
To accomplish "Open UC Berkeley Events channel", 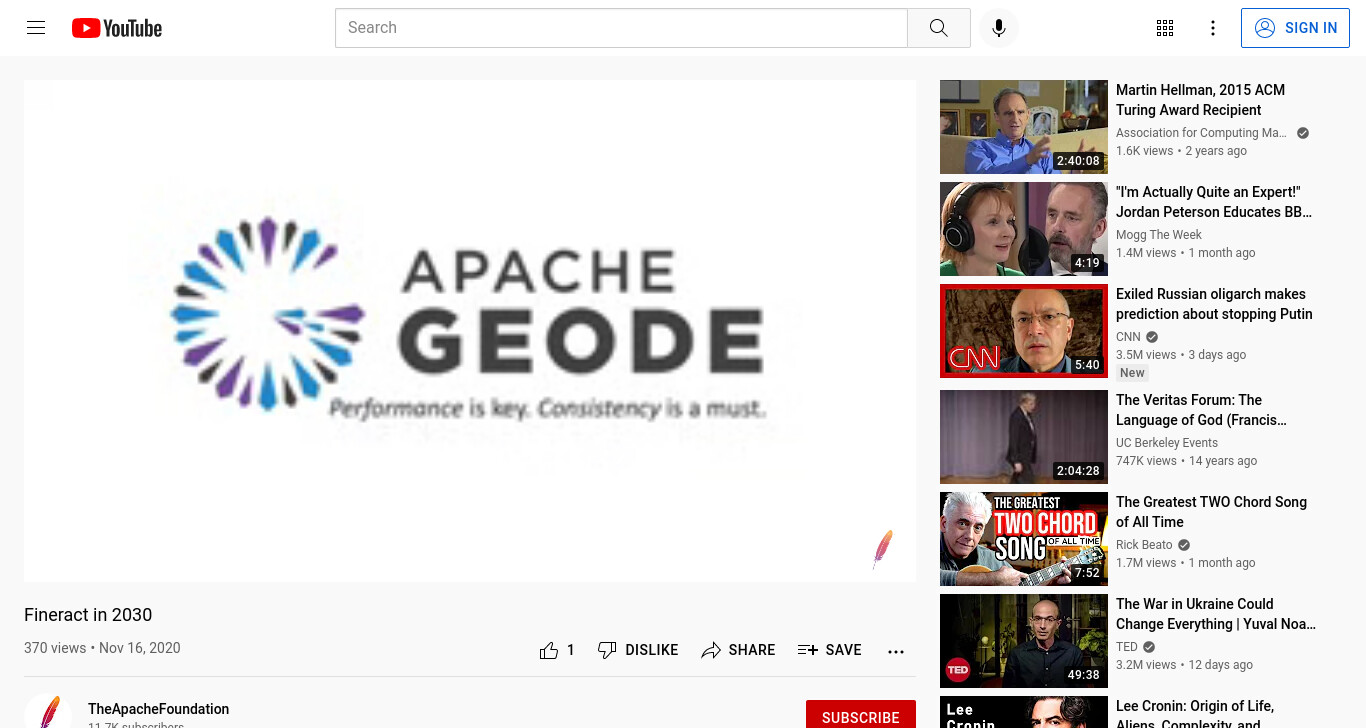I will tap(1167, 443).
